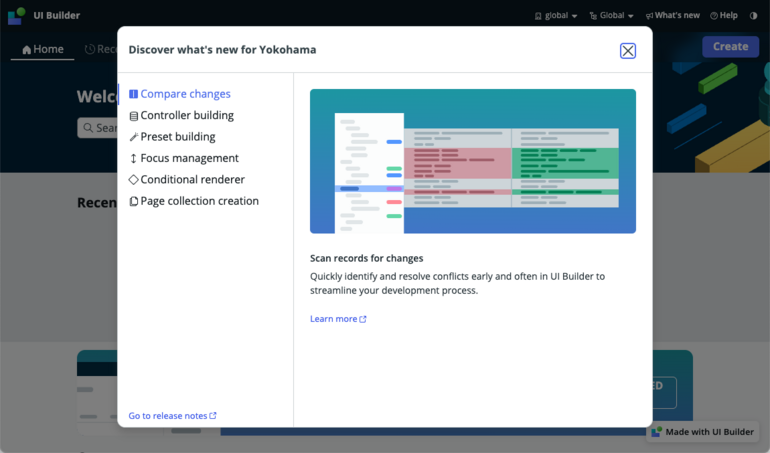Click the Learn more external link icon
Viewport: 770px width, 453px height.
click(363, 319)
